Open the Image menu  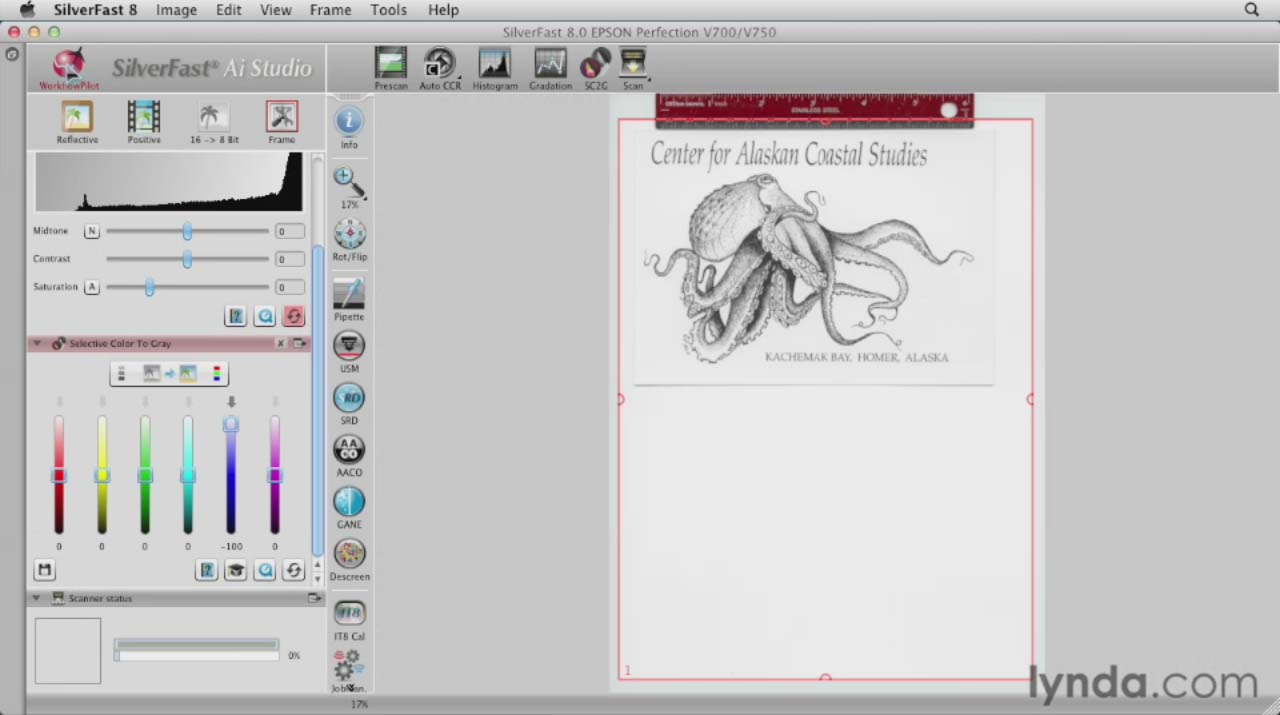(176, 10)
